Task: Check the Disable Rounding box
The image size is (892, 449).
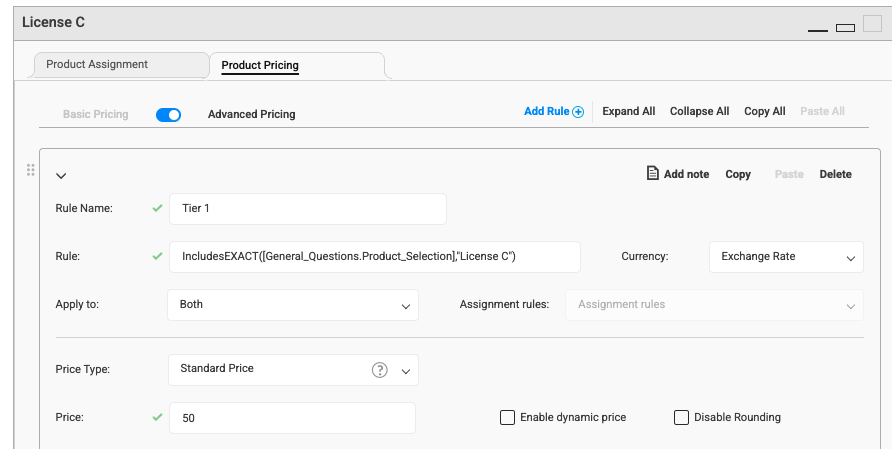Action: tap(681, 417)
